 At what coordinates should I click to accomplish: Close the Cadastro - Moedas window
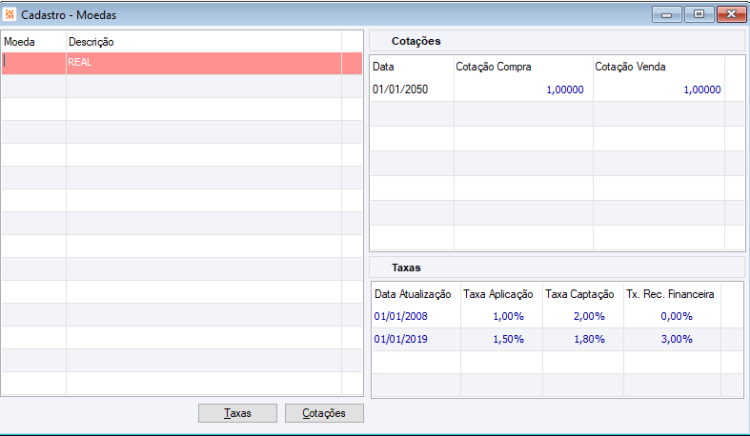731,14
